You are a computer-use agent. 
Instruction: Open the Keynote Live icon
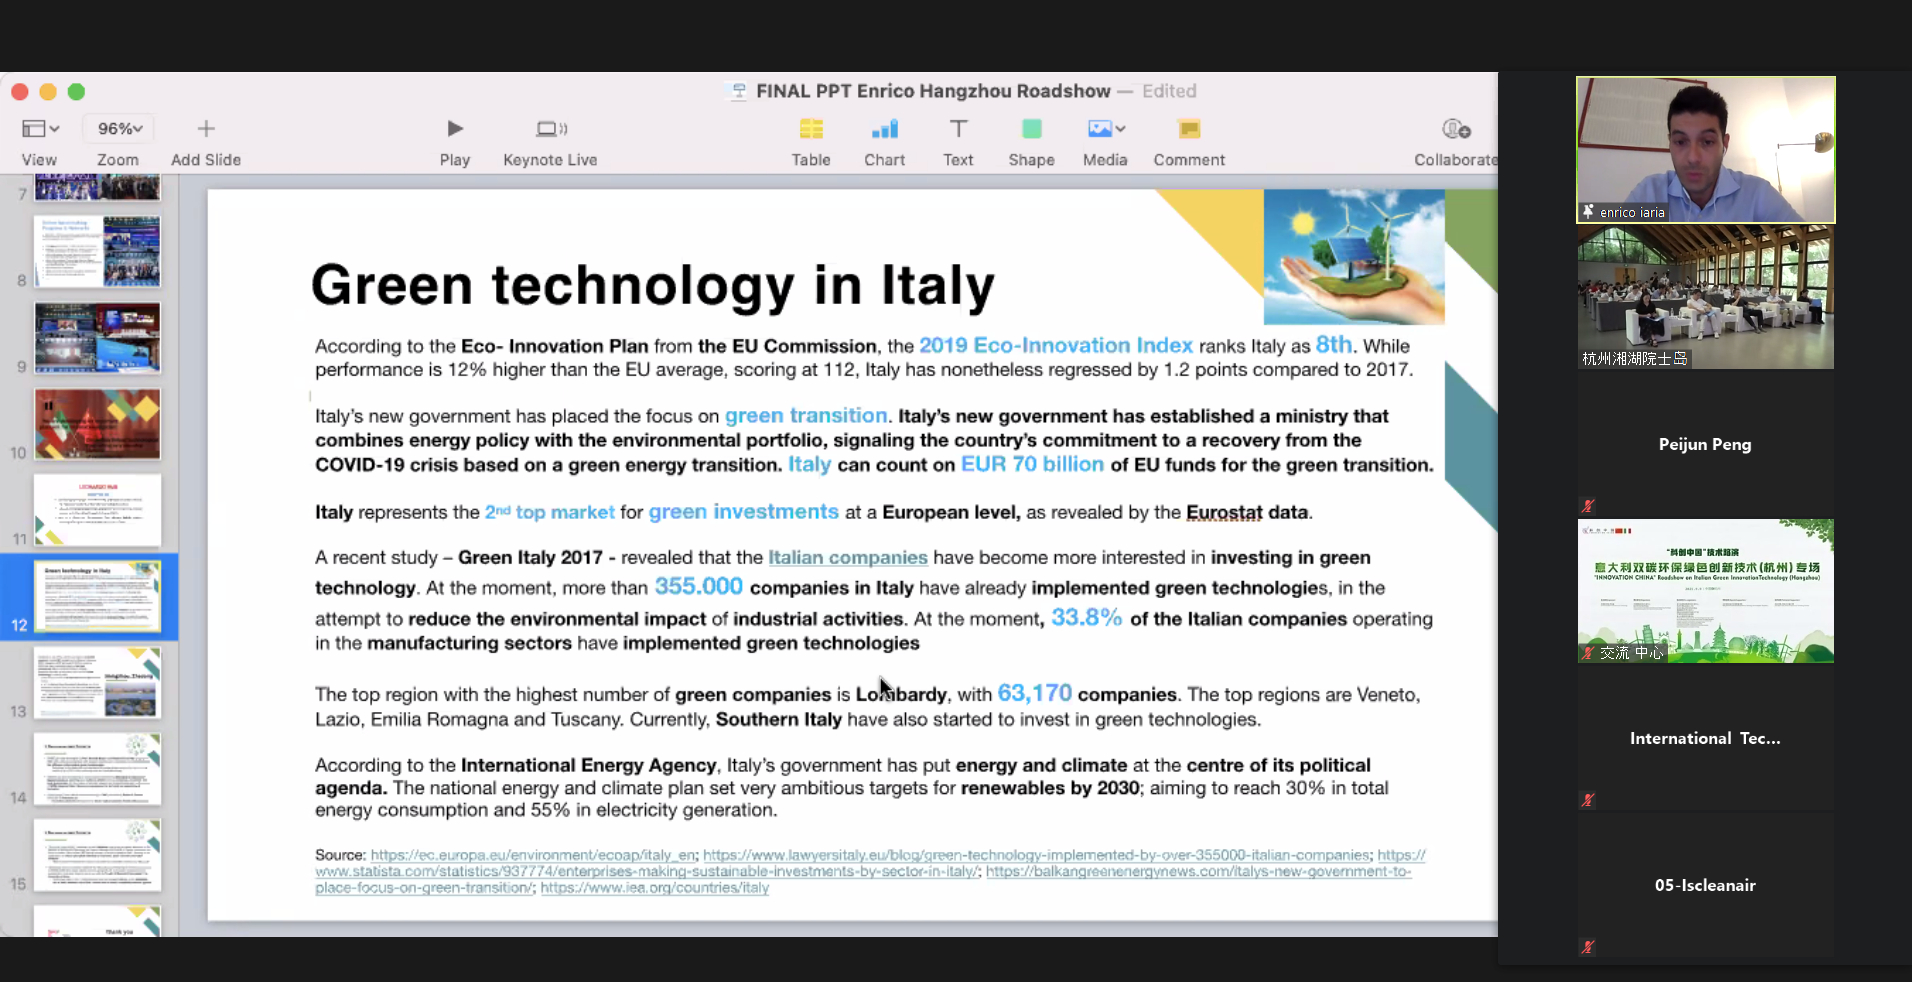(551, 129)
